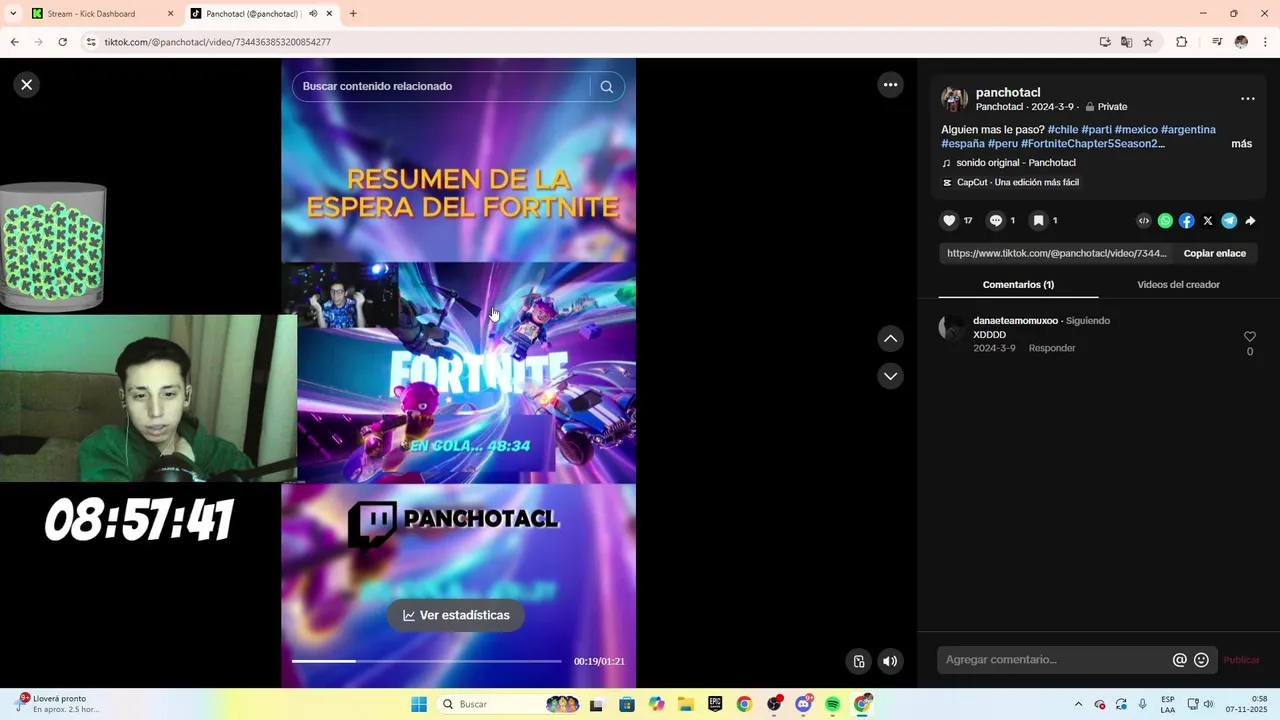Image resolution: width=1280 pixels, height=720 pixels.
Task: Click the danaeteamomuxoo commenter name
Action: [x=1015, y=321]
